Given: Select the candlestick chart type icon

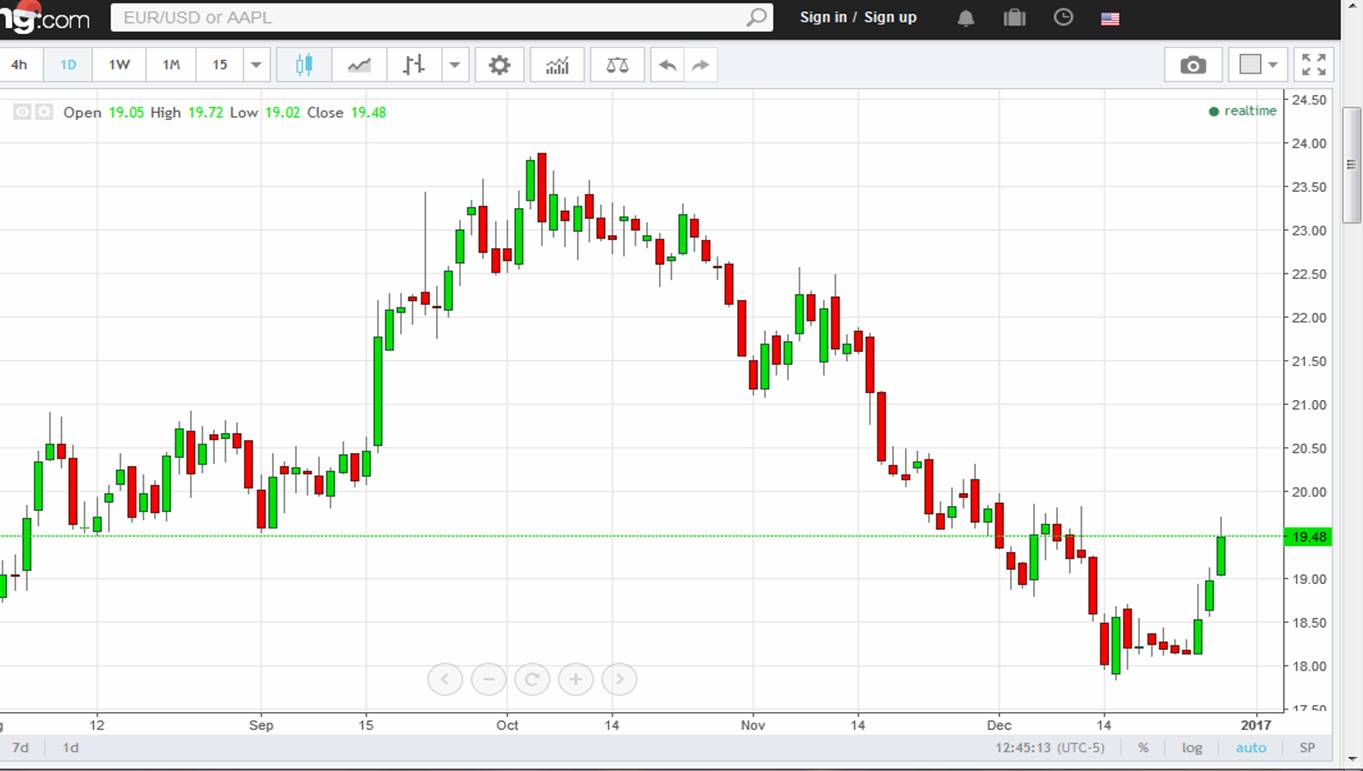Looking at the screenshot, I should click(305, 65).
